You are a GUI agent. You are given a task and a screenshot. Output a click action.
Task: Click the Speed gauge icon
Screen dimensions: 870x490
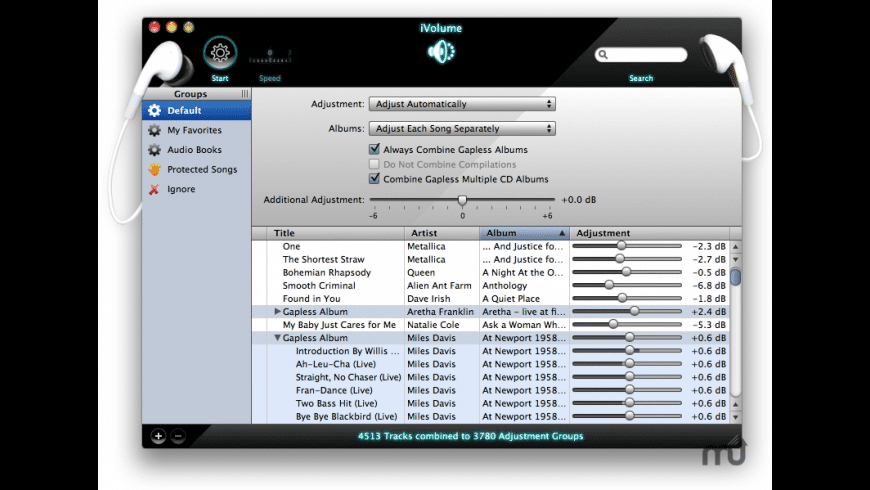tap(270, 55)
